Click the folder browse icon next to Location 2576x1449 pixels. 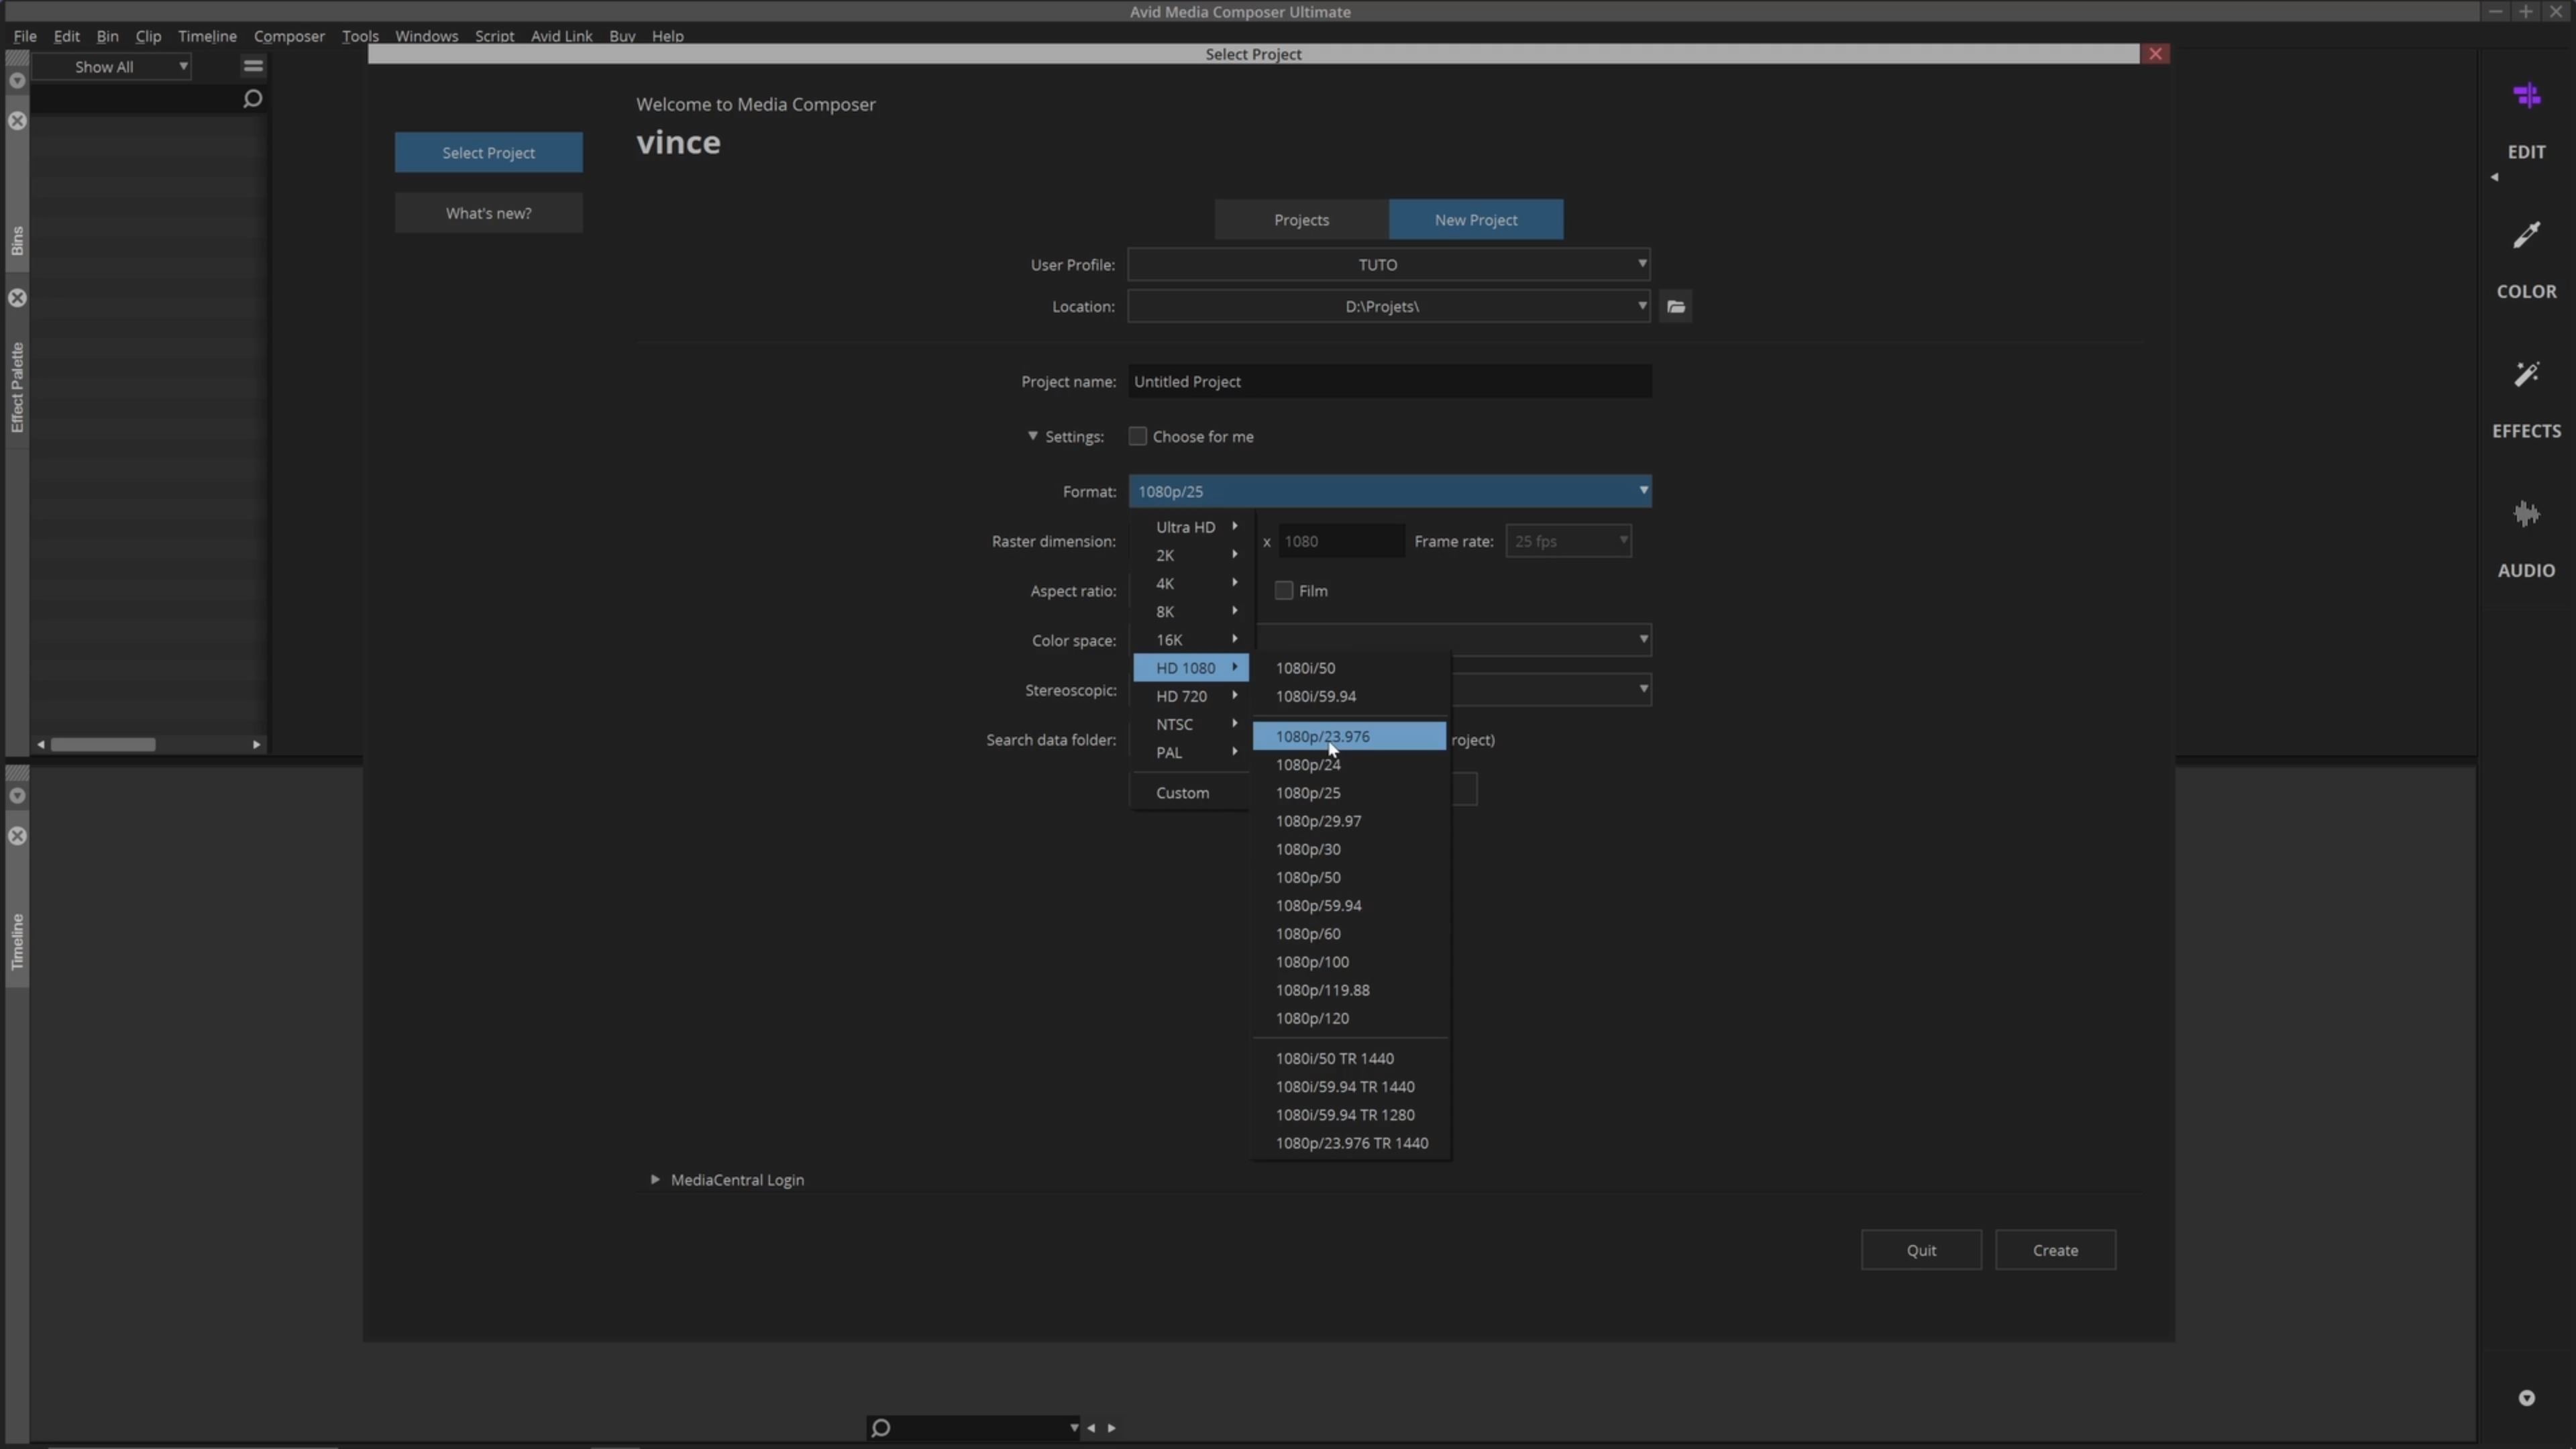click(1676, 307)
